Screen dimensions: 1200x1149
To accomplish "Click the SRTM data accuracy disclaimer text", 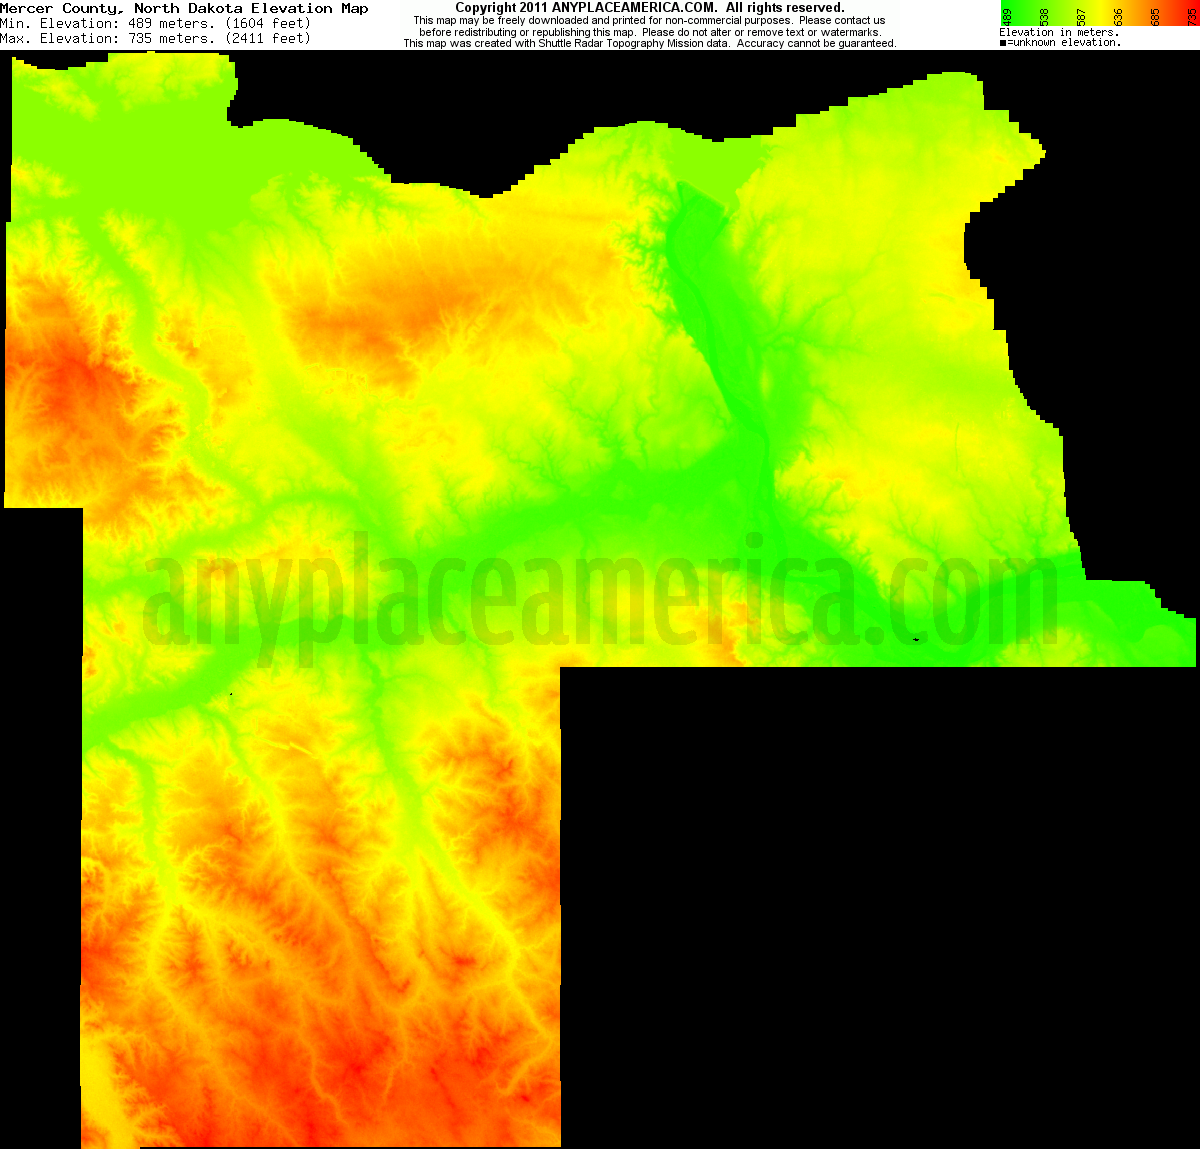I will pos(650,43).
